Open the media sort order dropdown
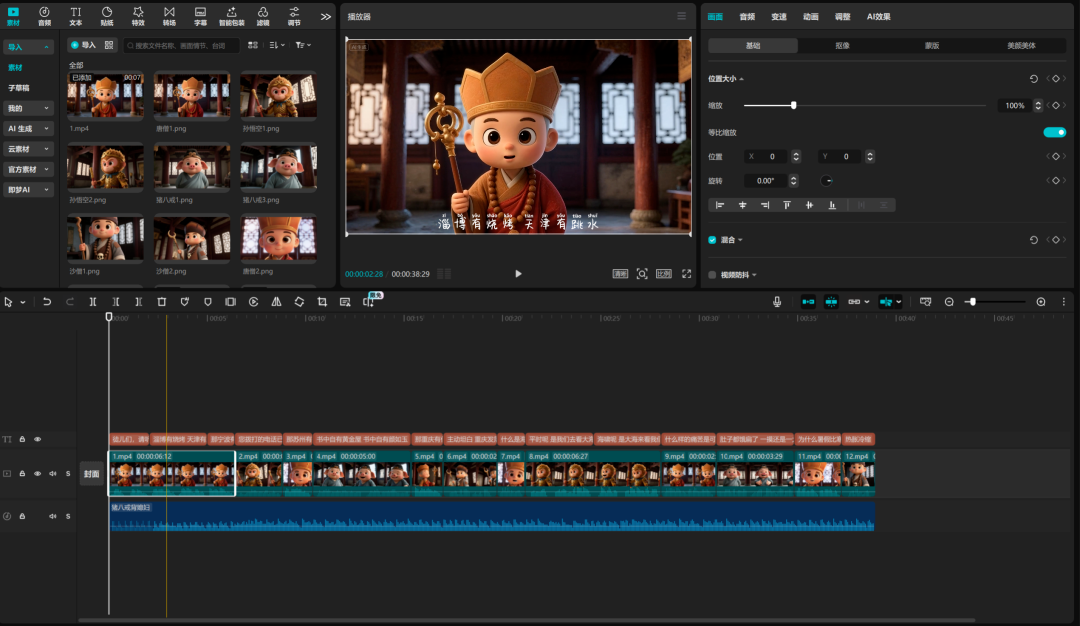Viewport: 1080px width, 626px height. click(x=277, y=45)
